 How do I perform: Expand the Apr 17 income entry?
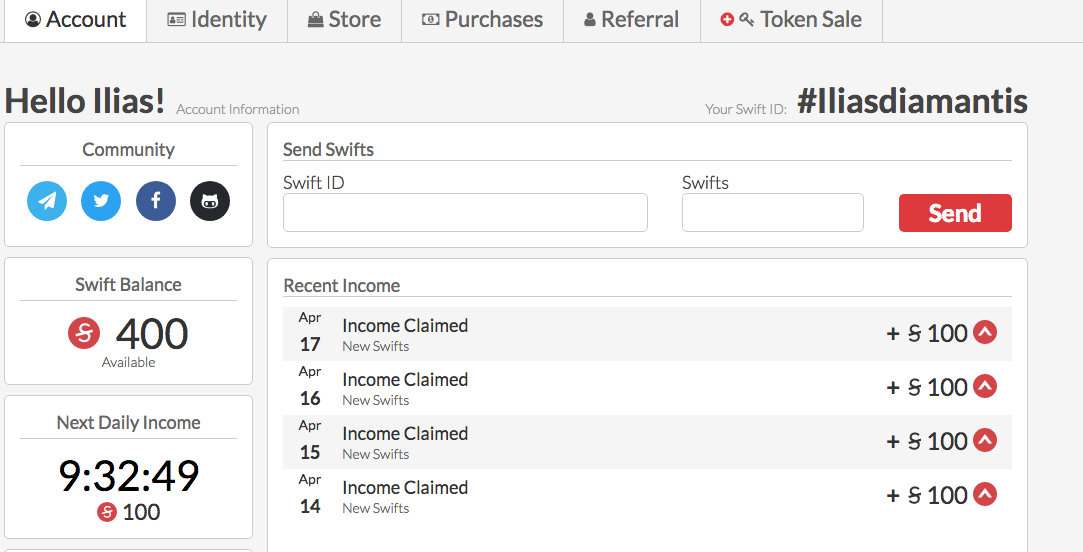pyautogui.click(x=985, y=333)
